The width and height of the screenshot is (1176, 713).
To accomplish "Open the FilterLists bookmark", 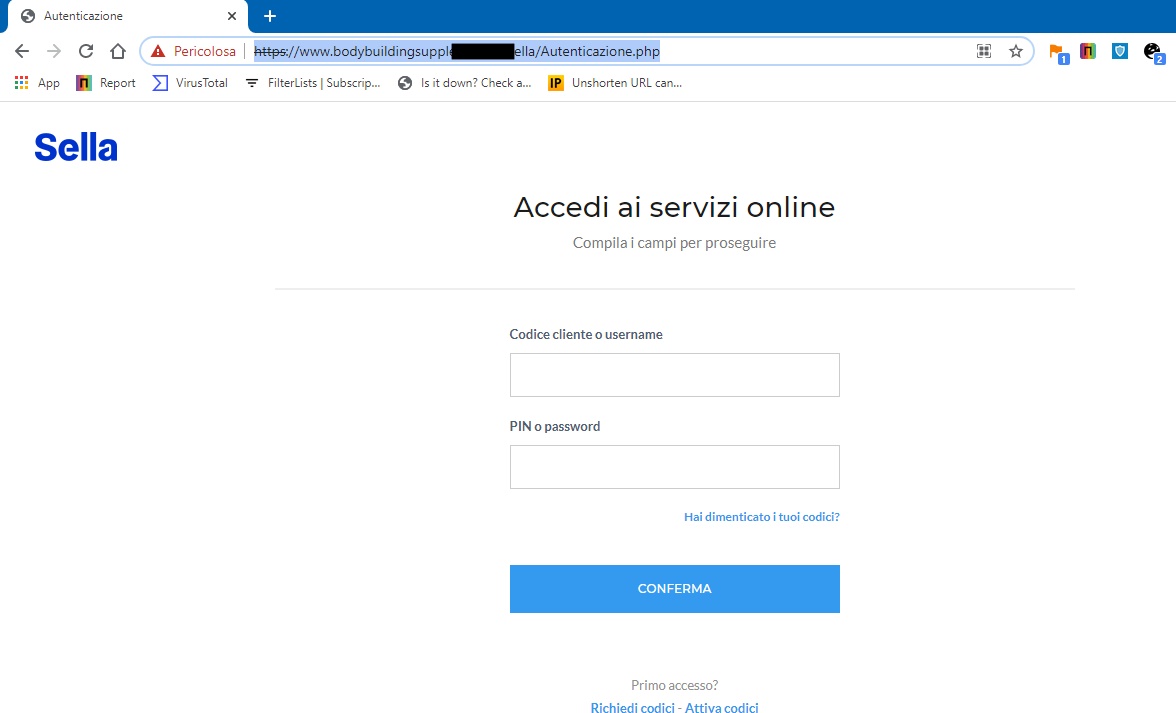I will (313, 82).
